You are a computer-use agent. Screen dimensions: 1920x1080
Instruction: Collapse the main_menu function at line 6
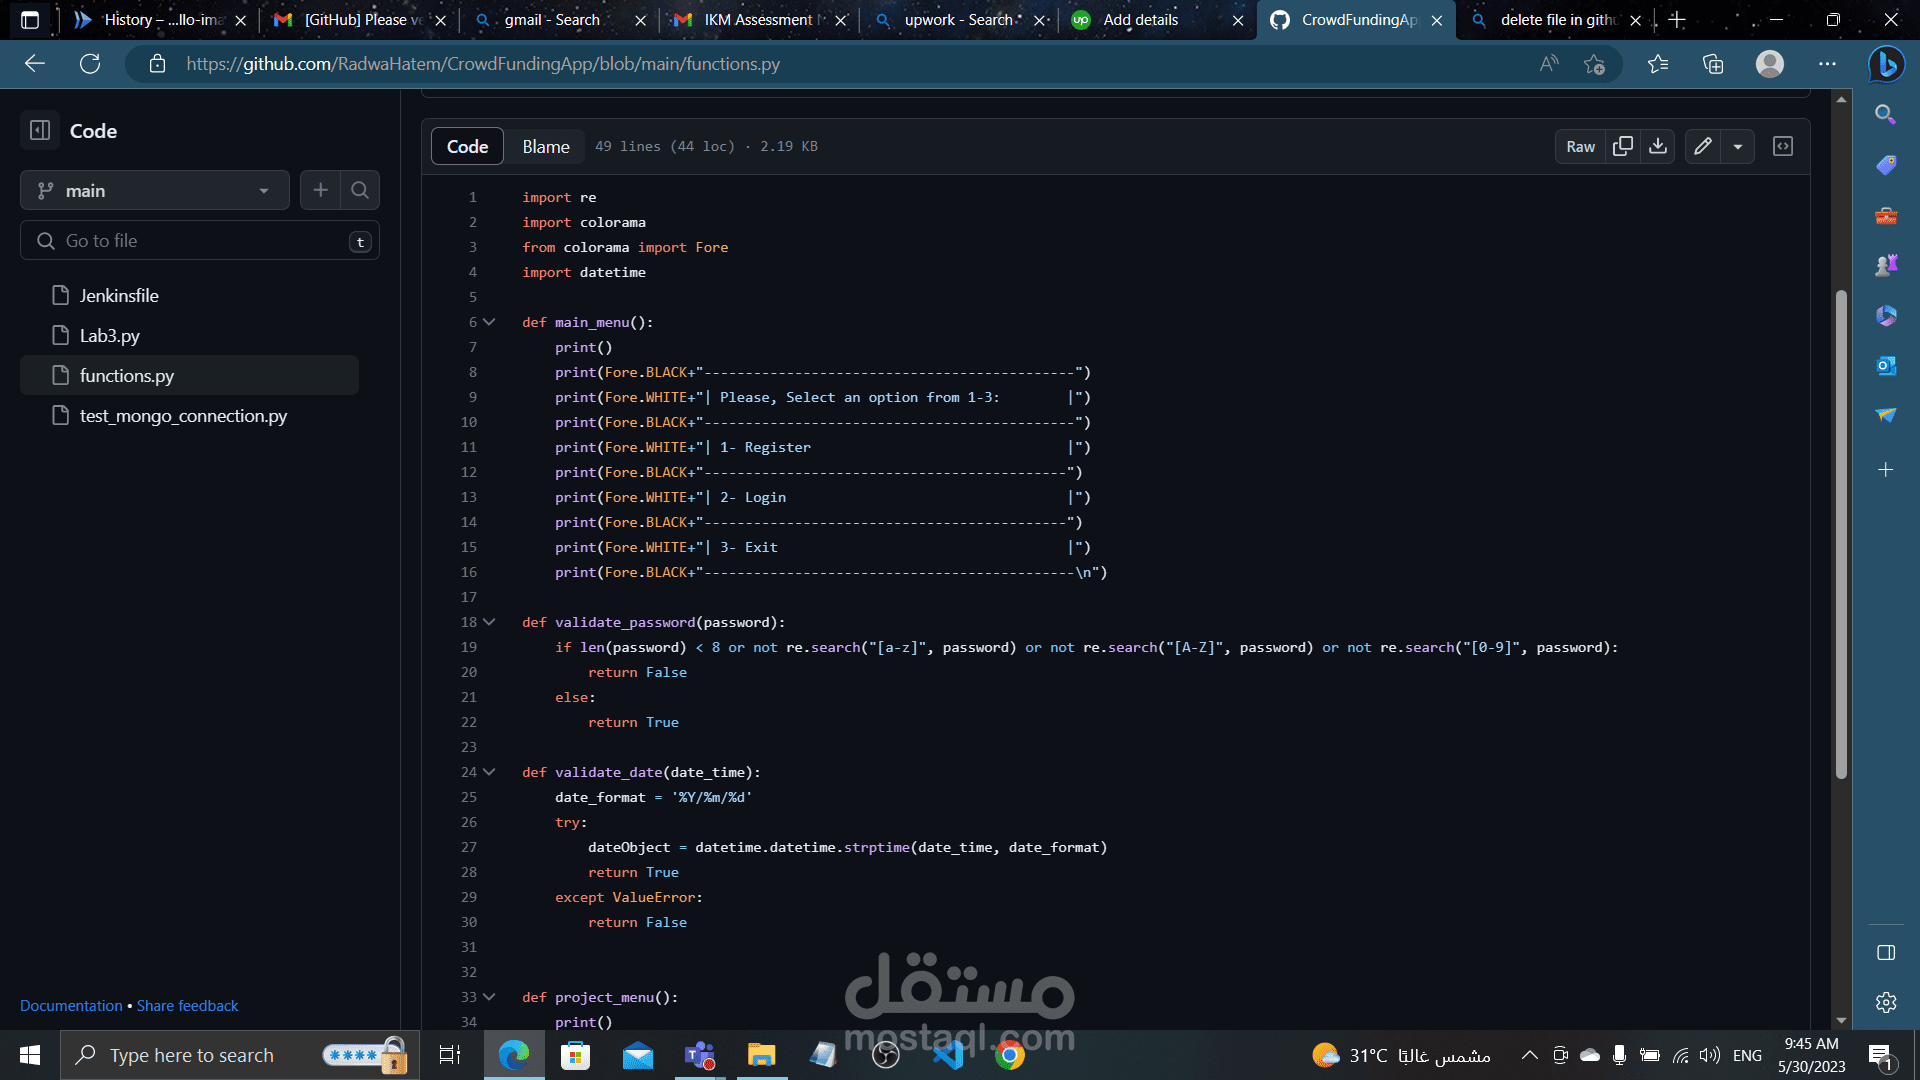click(x=489, y=322)
